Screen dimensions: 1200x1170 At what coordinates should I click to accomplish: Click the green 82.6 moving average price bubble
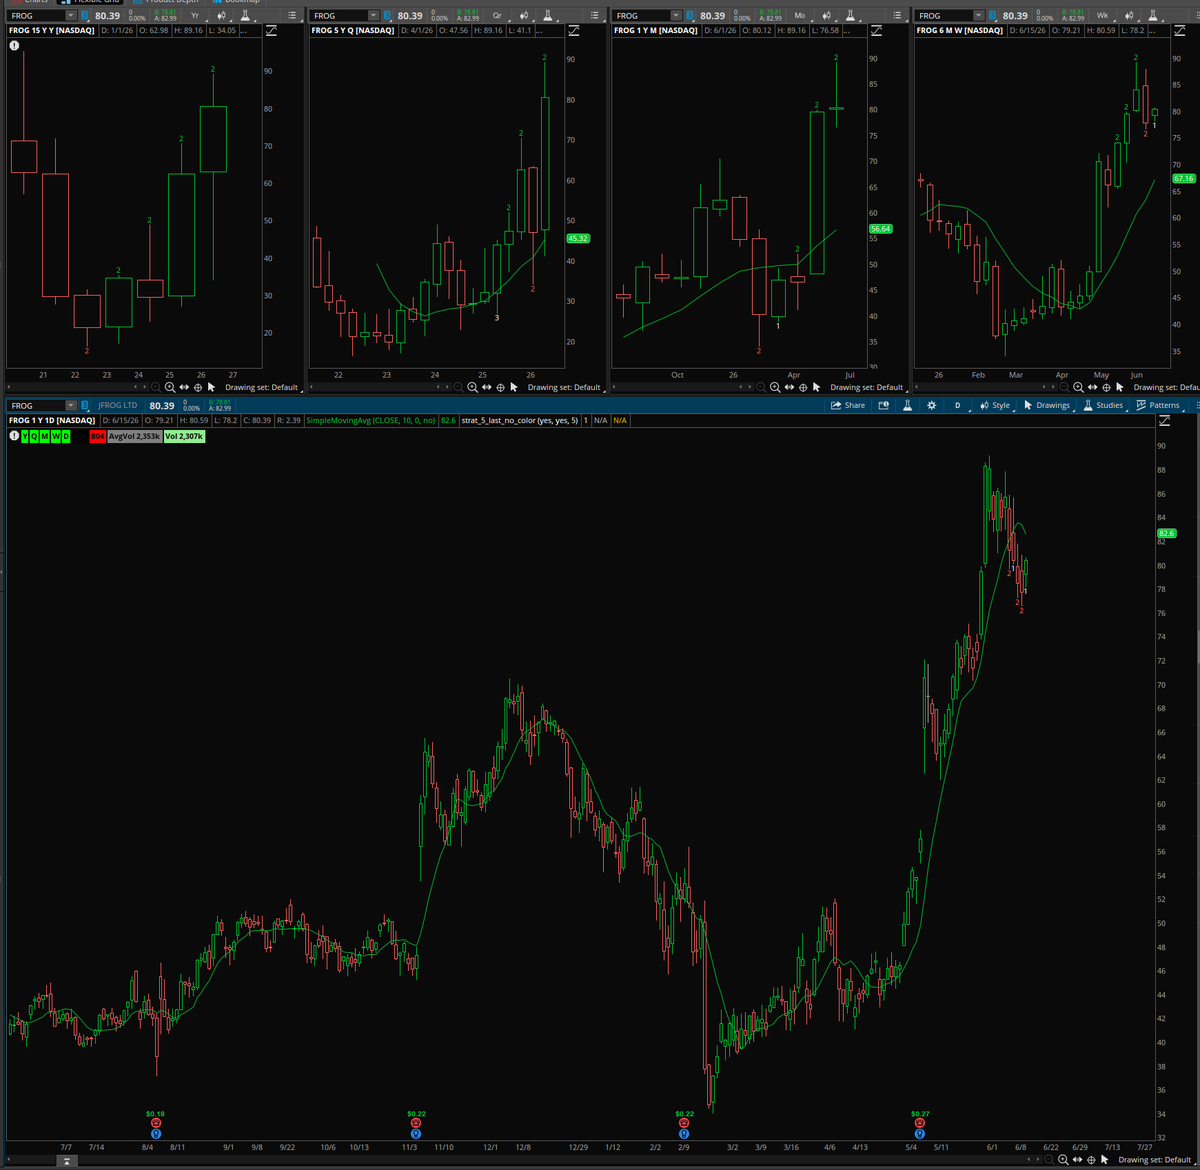[x=1166, y=534]
